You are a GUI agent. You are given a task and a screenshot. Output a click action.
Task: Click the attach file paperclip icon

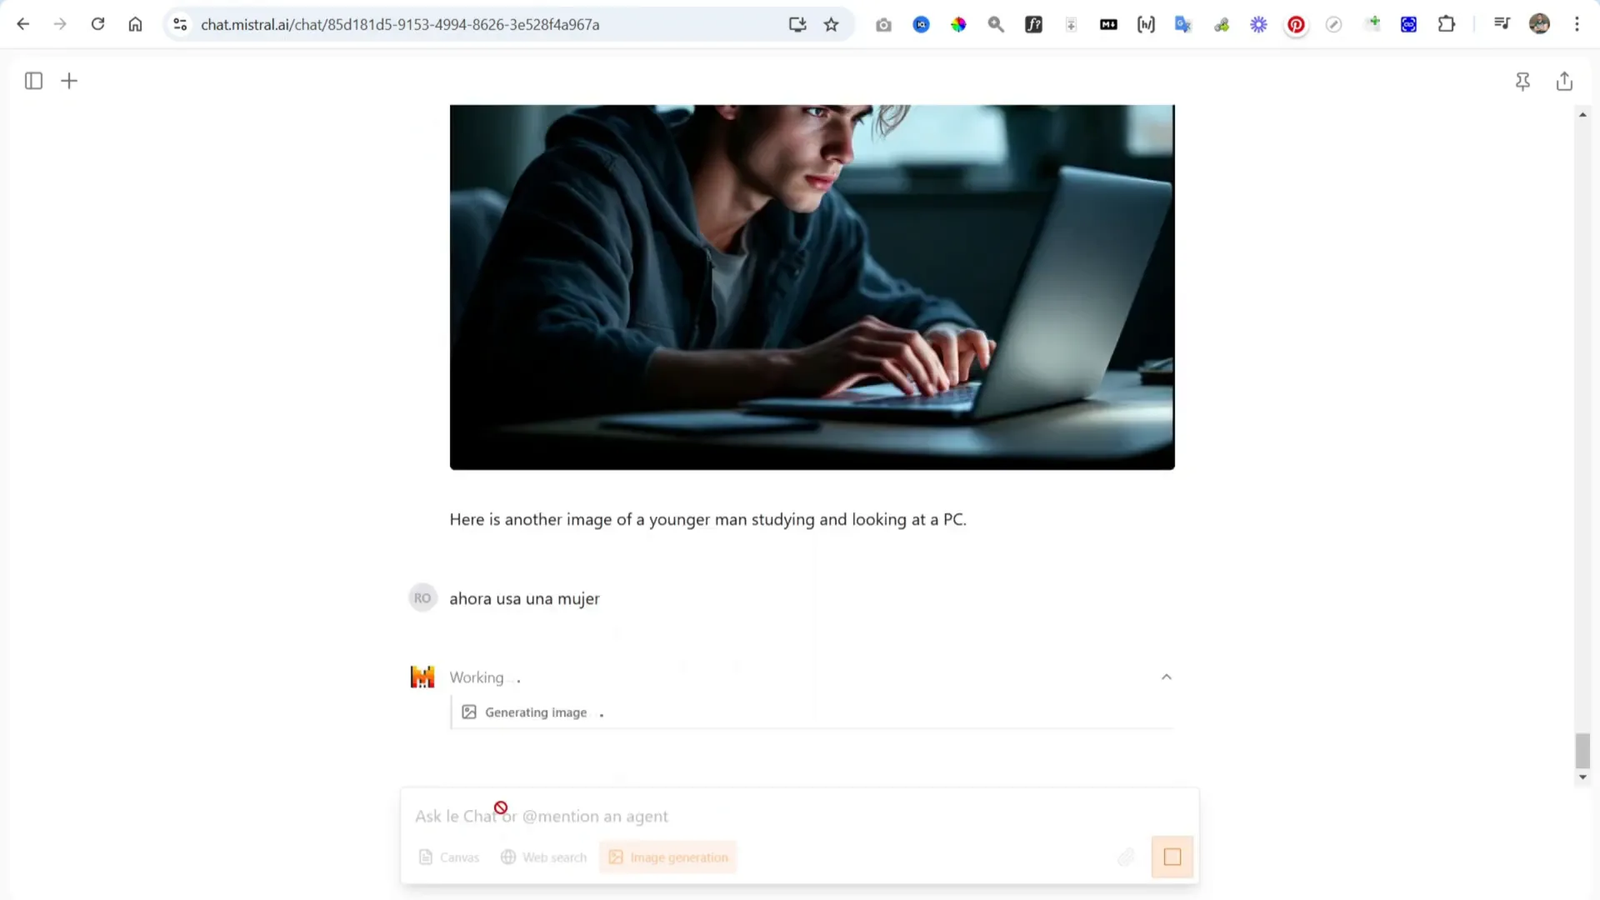1126,857
